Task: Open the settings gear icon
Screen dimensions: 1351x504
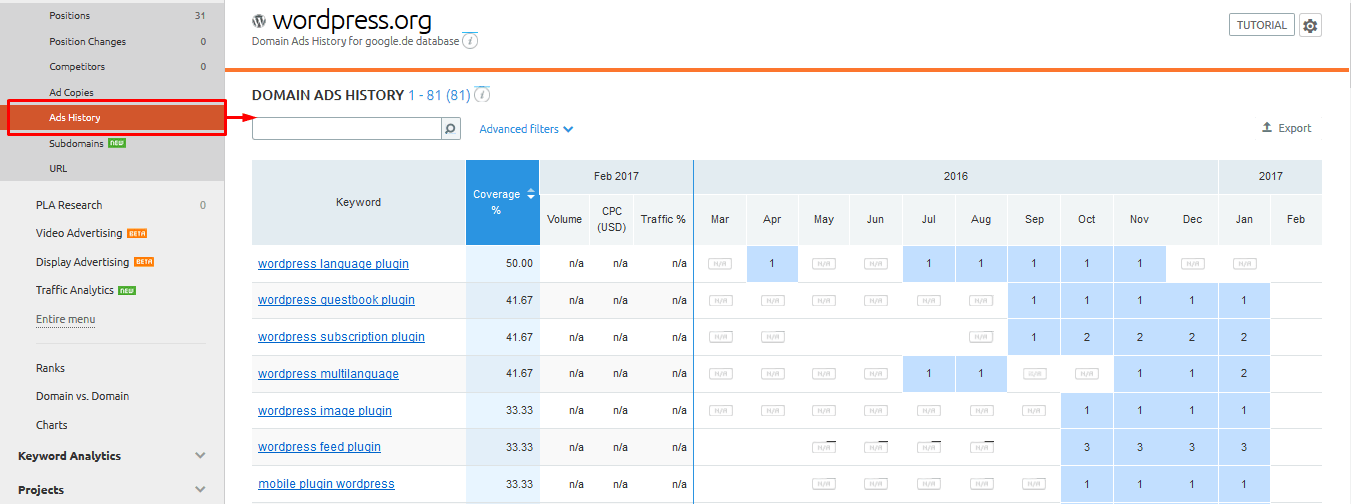Action: 1310,25
